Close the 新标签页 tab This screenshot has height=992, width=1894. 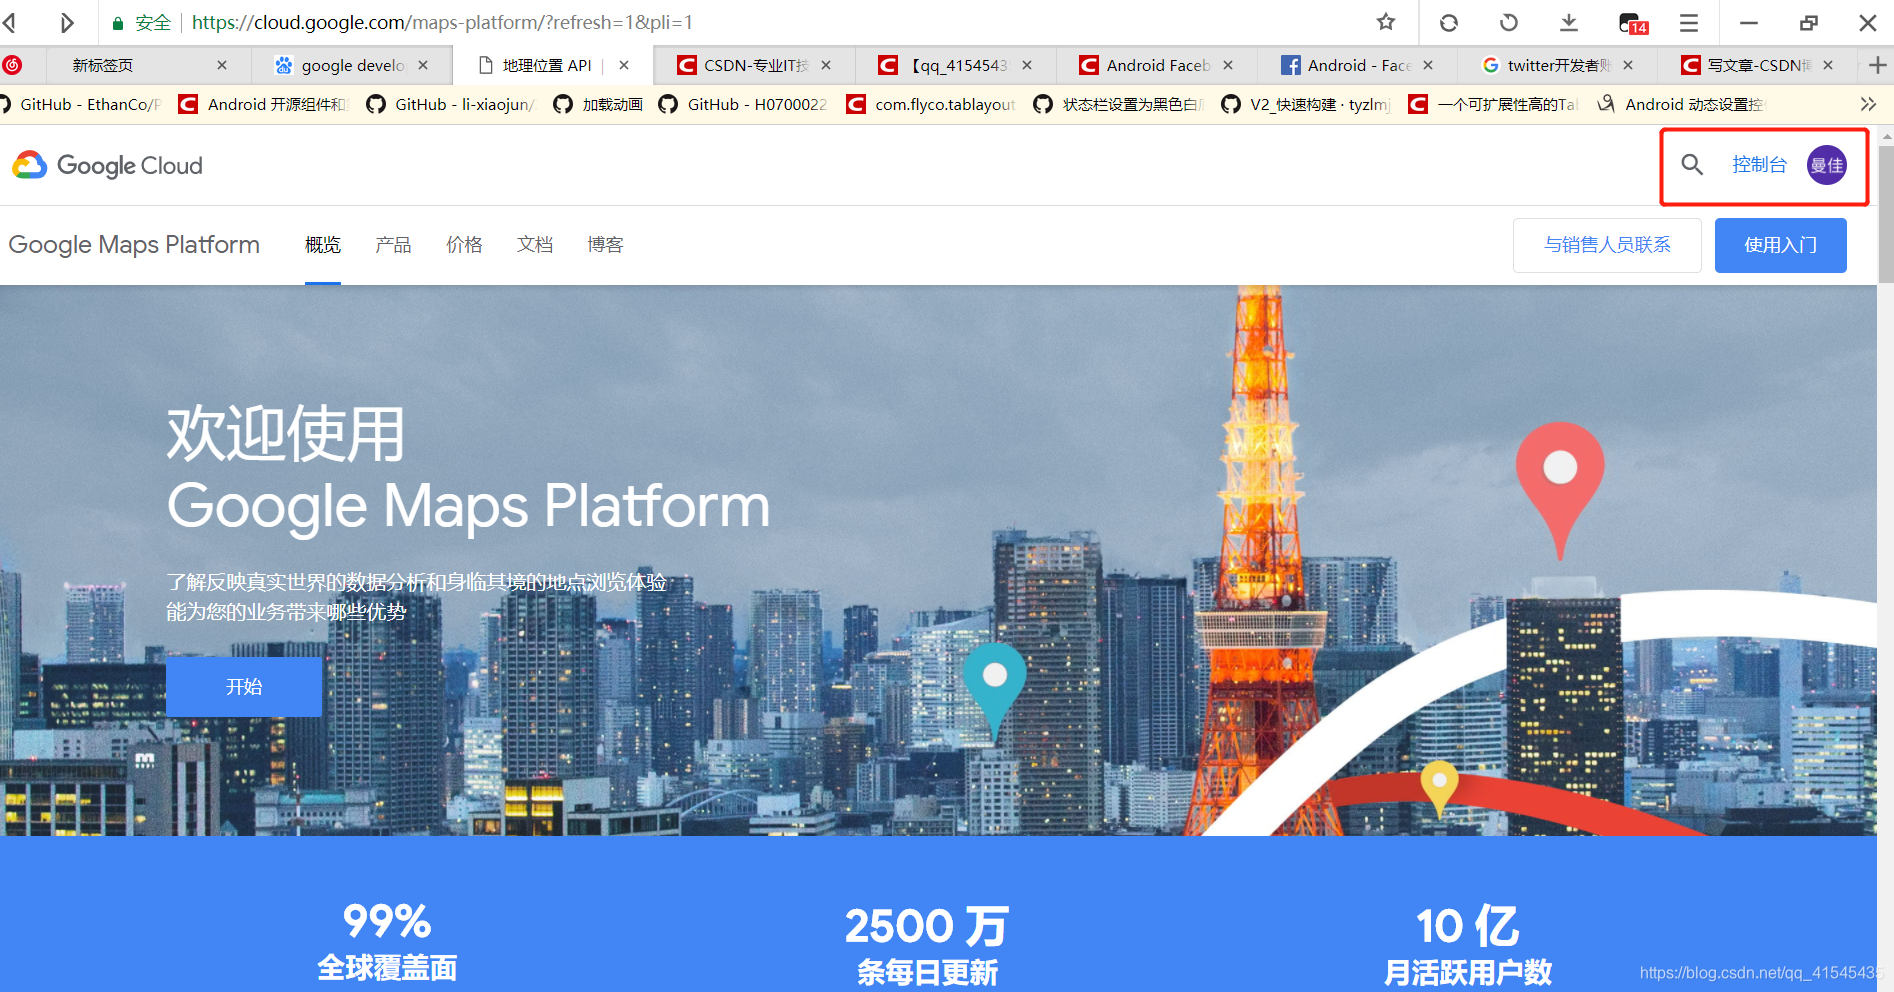tap(222, 65)
